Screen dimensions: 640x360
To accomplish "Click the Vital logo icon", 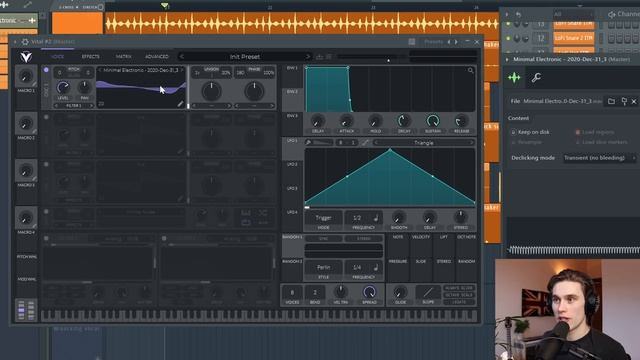I will [26, 56].
